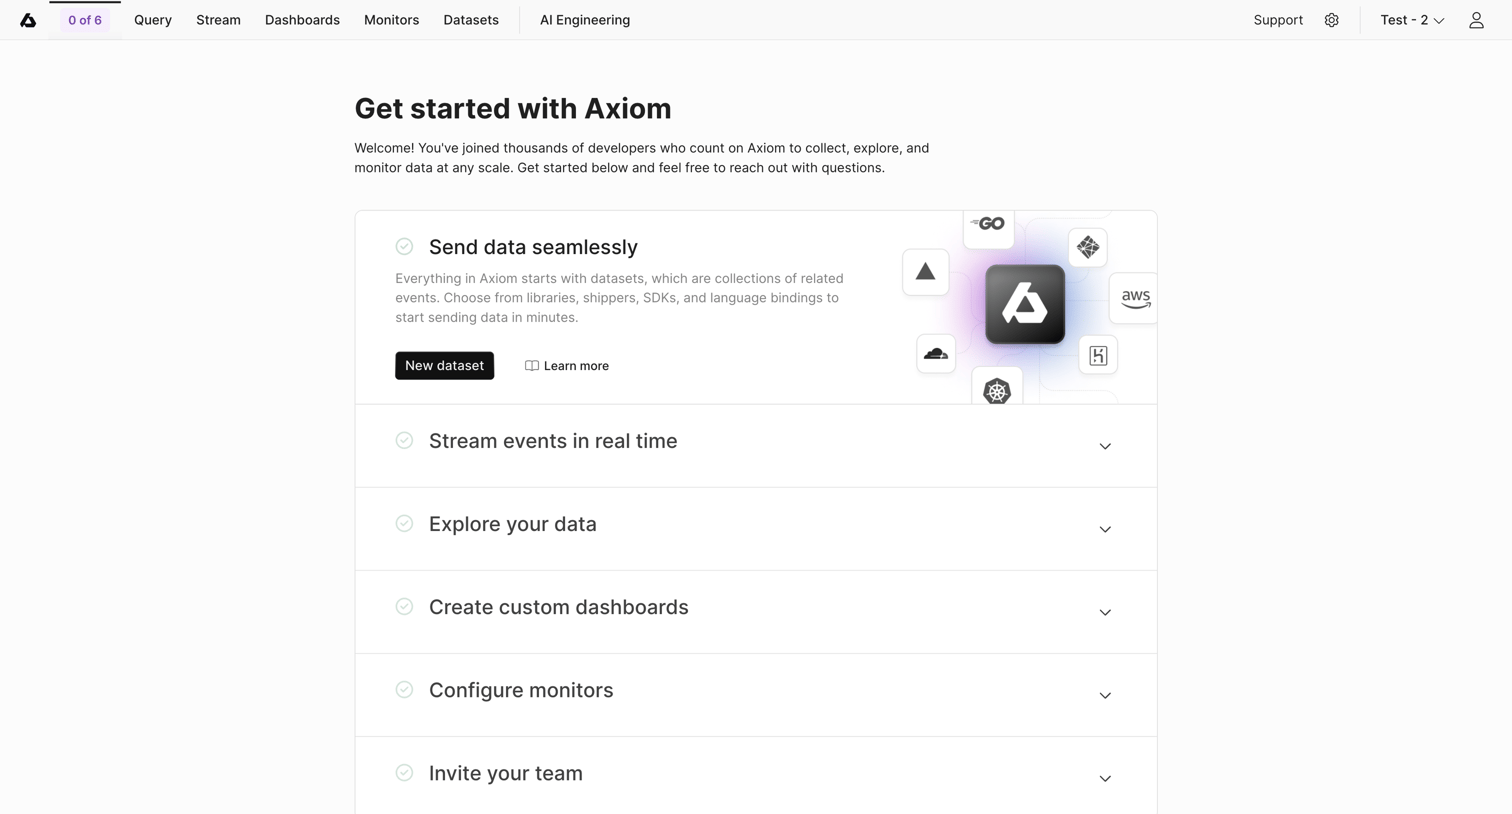Toggle the Configure monitors checkmark

(404, 689)
